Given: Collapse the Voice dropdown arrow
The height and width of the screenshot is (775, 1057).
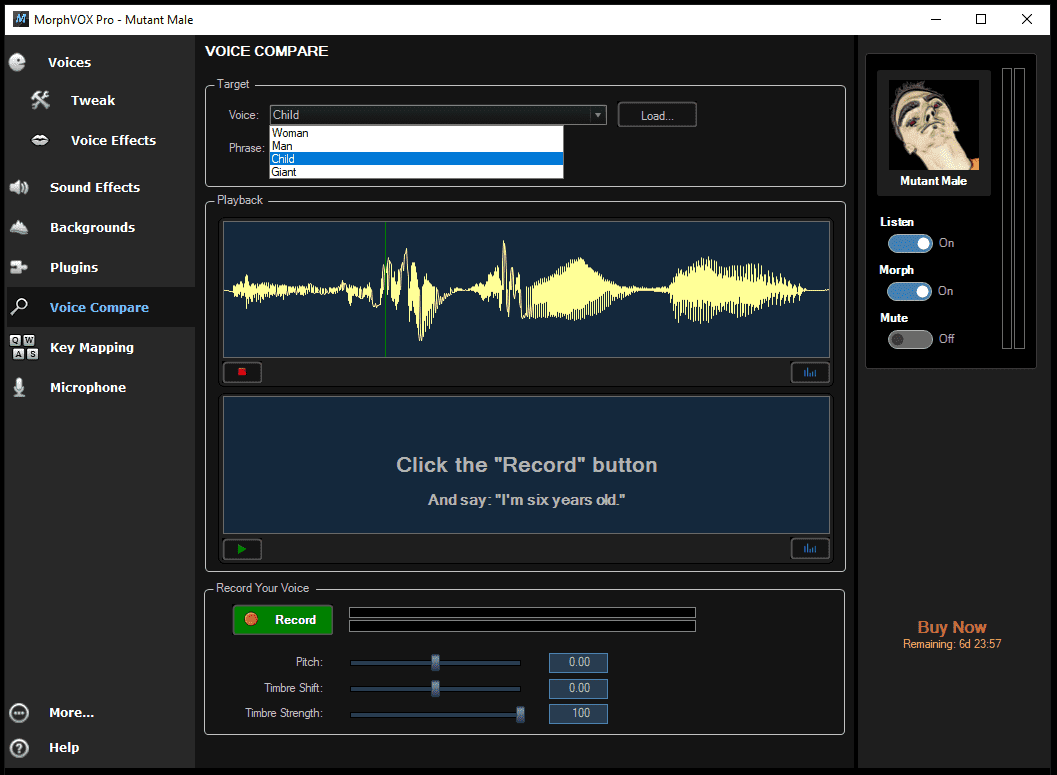Looking at the screenshot, I should 597,115.
